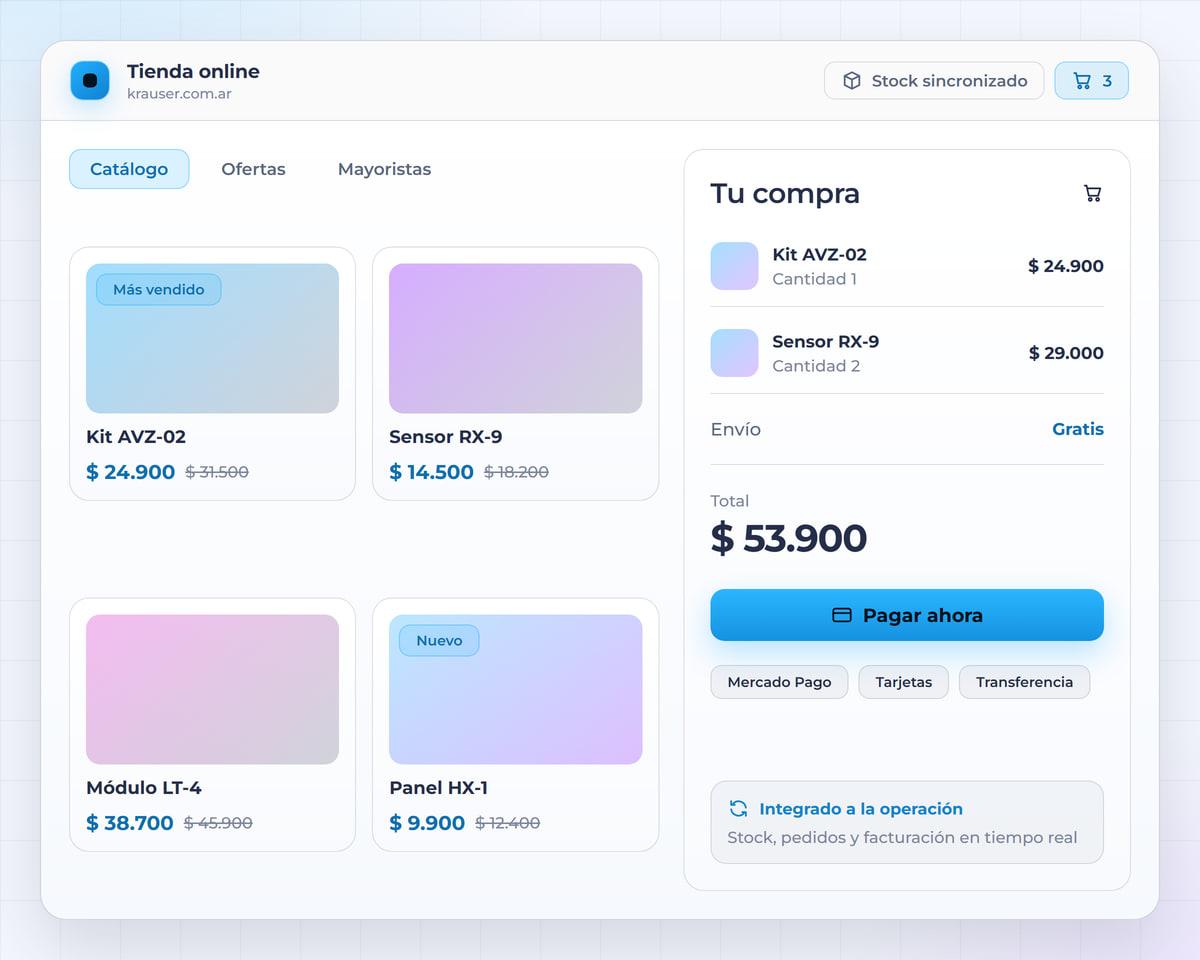
Task: Click the Cantidad 2 text
Action: 816,366
